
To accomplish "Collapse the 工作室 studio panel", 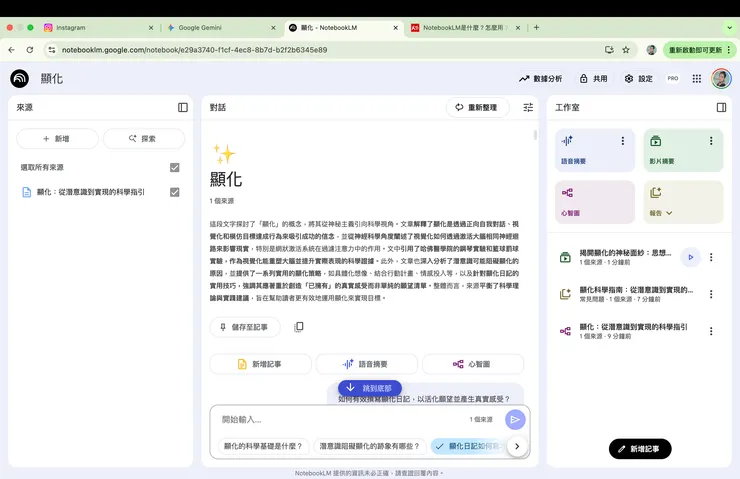I will [x=721, y=108].
